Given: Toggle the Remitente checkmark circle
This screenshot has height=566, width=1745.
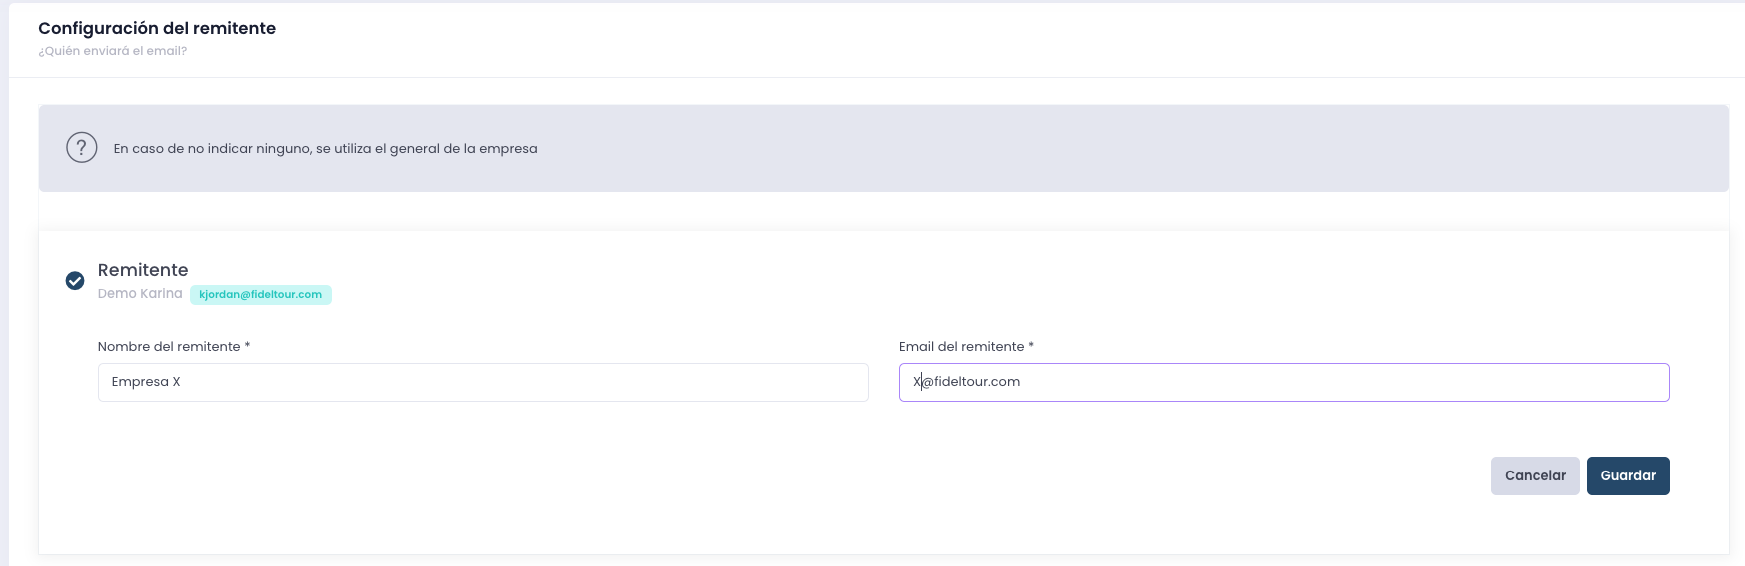Looking at the screenshot, I should [75, 281].
